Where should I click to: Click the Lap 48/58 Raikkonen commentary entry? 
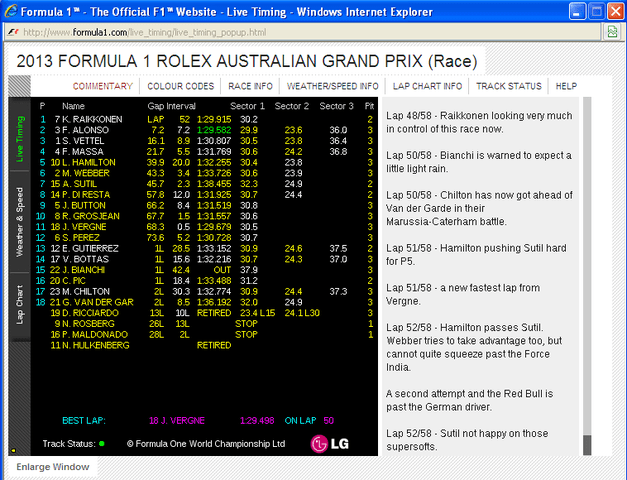(x=479, y=122)
